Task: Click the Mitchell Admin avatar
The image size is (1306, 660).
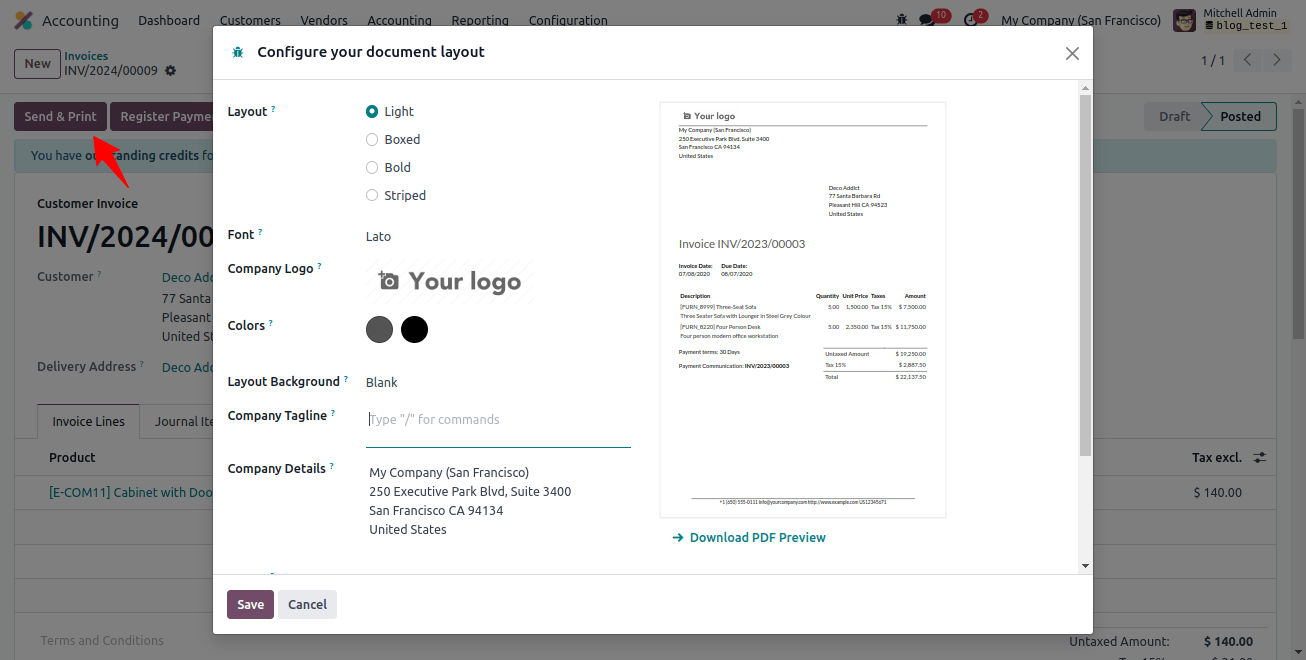Action: tap(1184, 20)
